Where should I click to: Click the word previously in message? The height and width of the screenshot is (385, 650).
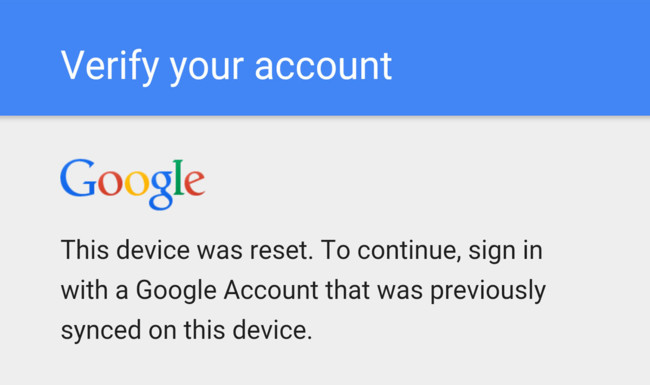pyautogui.click(x=488, y=291)
